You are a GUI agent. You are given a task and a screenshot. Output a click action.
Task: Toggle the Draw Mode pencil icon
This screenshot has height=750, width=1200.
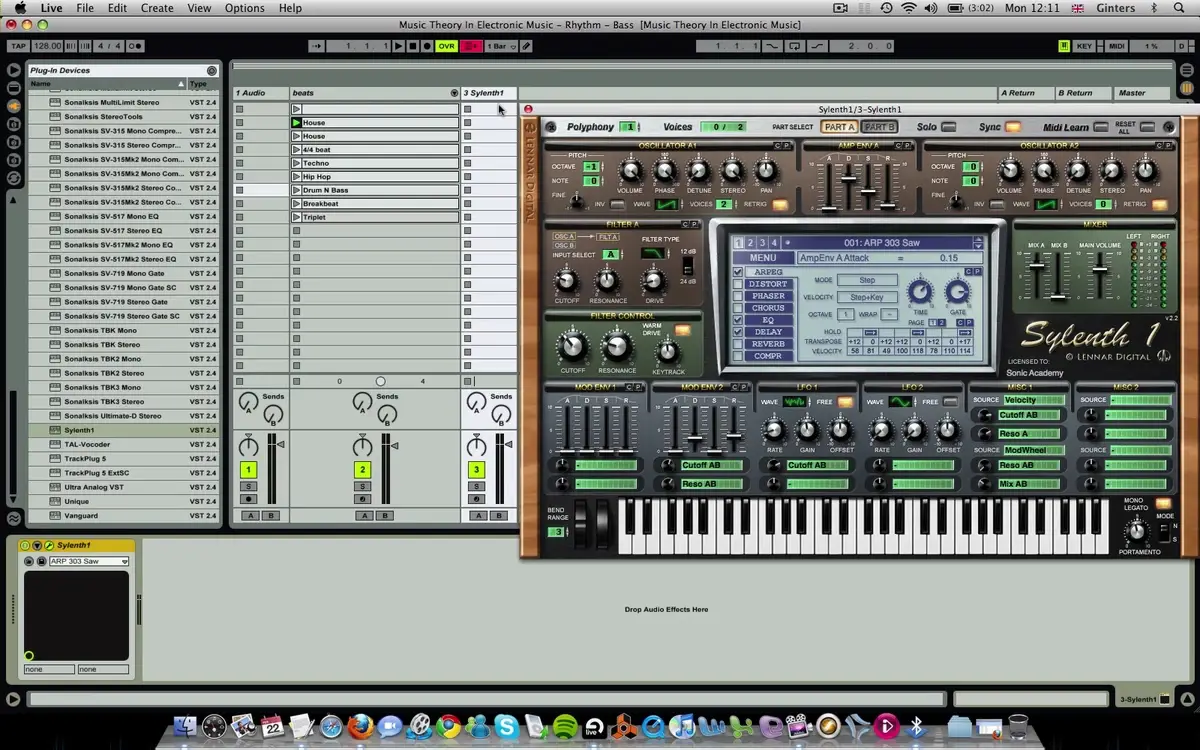[x=526, y=46]
